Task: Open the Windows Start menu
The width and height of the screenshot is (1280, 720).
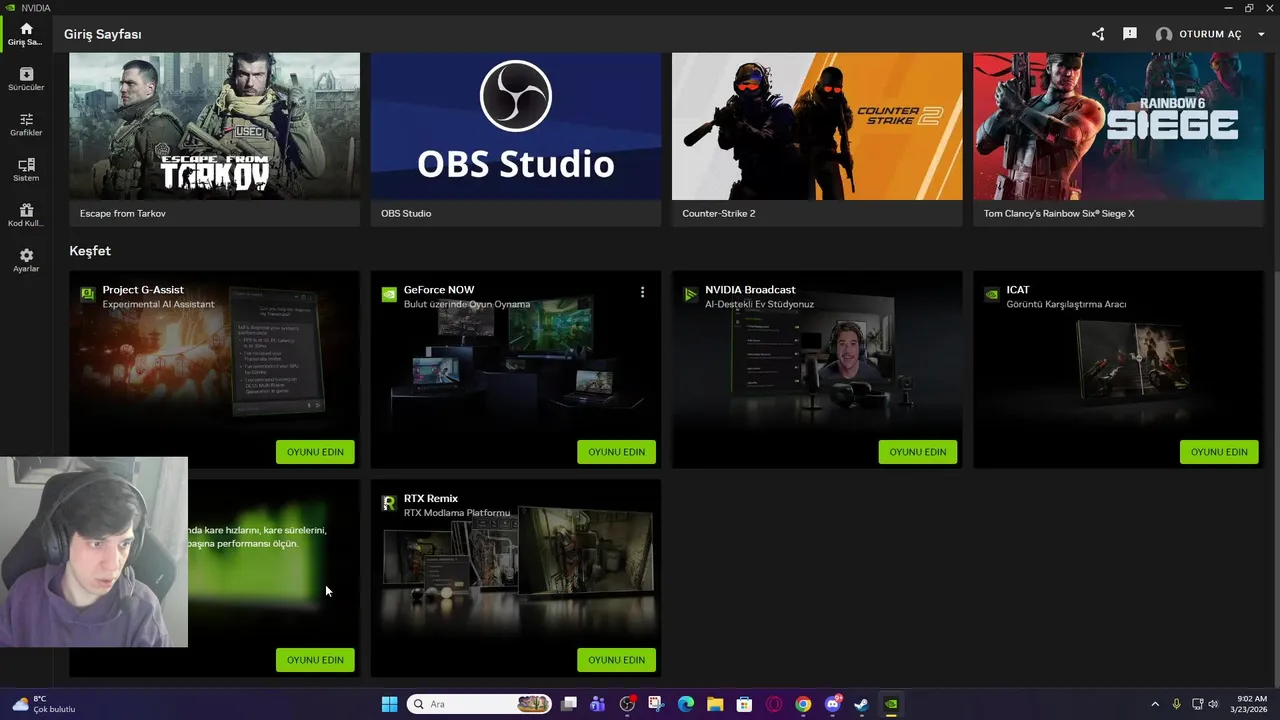Action: coord(389,704)
